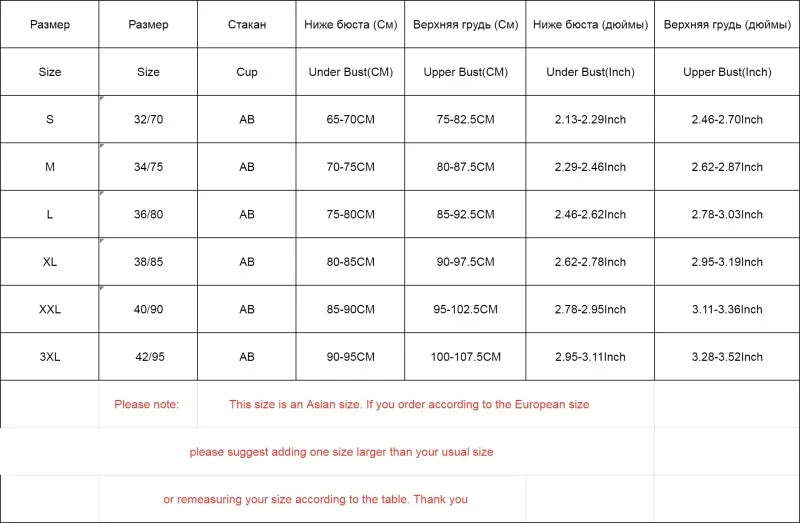
Task: Click the red "Please note:" text
Action: [147, 405]
